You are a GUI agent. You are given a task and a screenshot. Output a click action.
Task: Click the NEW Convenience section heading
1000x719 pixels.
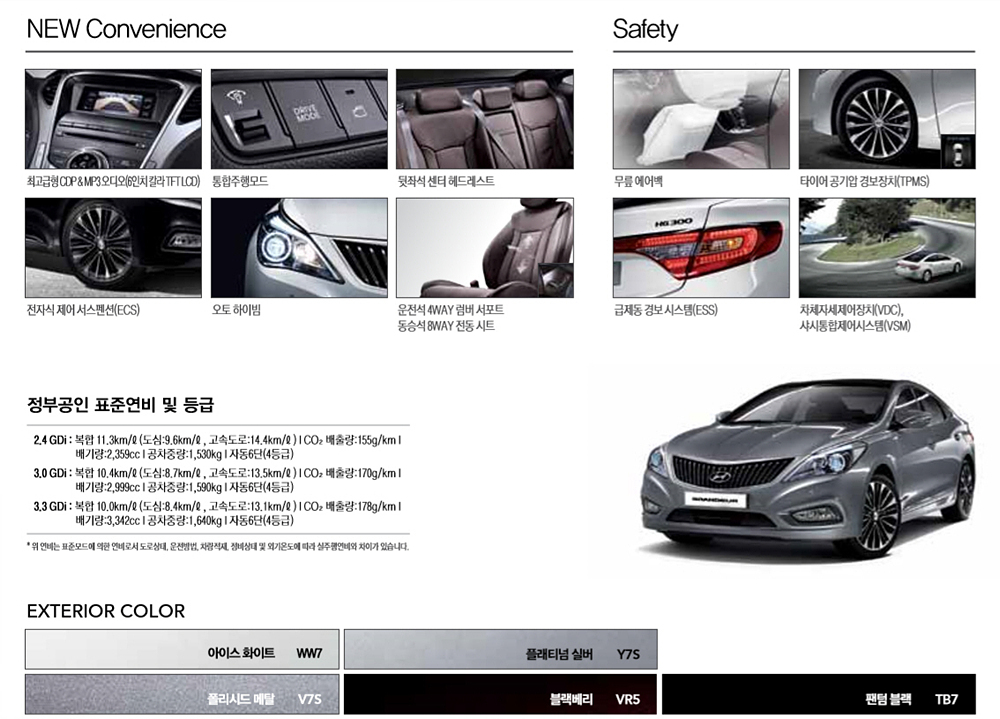click(x=126, y=29)
